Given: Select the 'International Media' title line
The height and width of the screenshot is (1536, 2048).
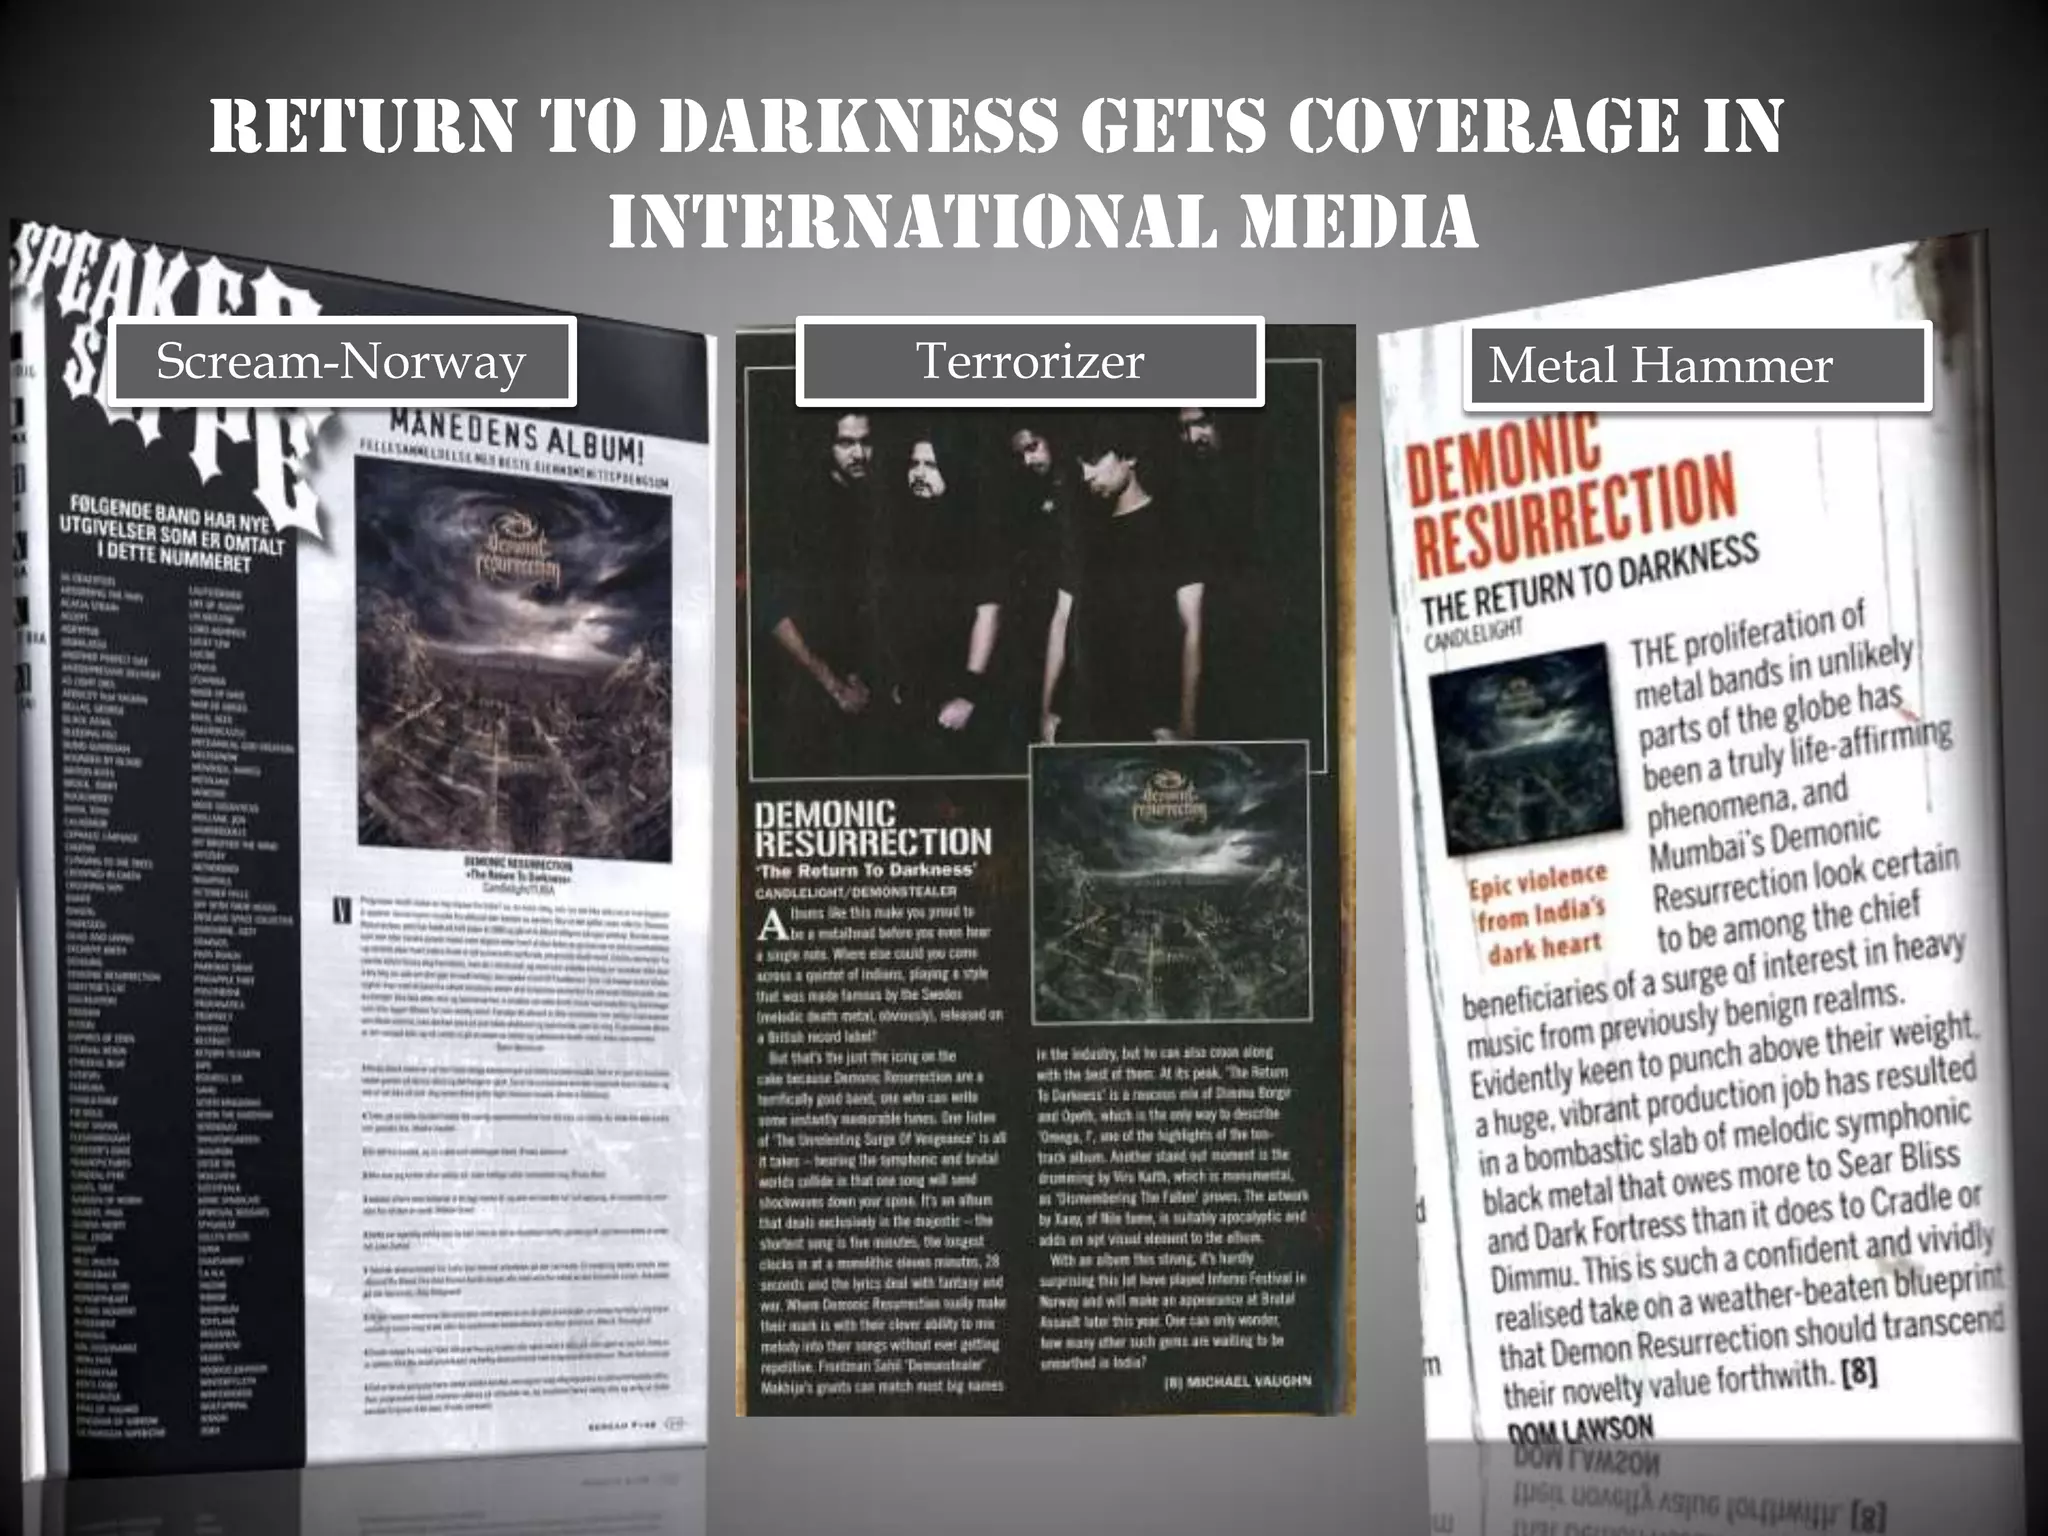Looking at the screenshot, I should click(1043, 221).
